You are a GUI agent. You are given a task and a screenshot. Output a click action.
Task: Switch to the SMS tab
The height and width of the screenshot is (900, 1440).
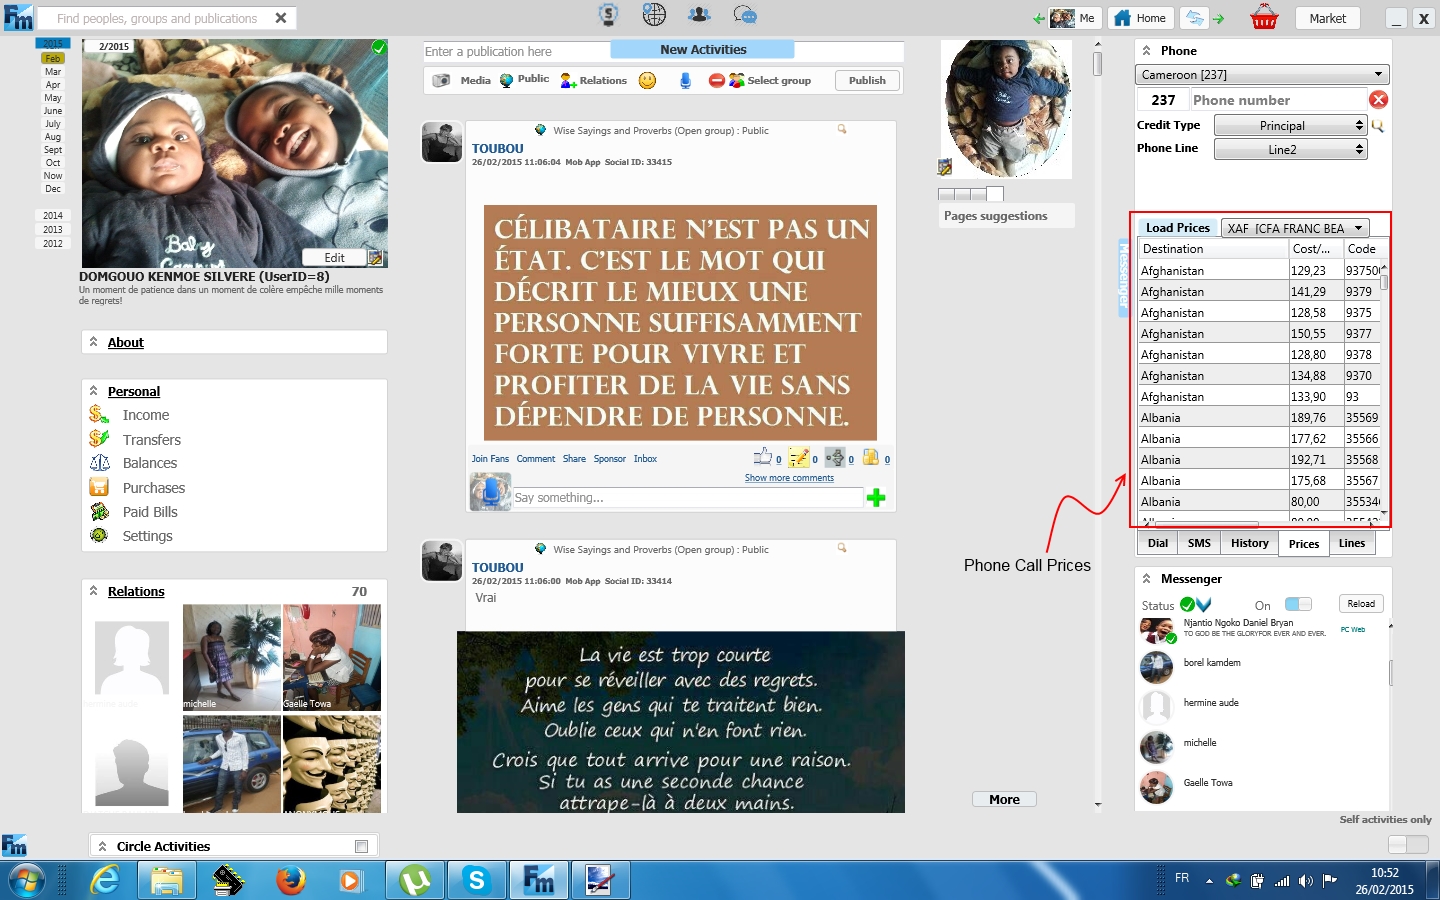click(1200, 543)
